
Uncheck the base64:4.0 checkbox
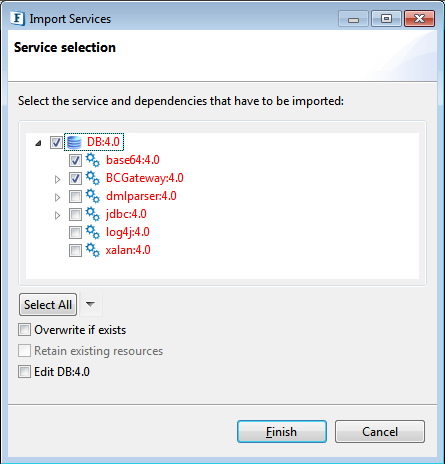click(x=75, y=161)
